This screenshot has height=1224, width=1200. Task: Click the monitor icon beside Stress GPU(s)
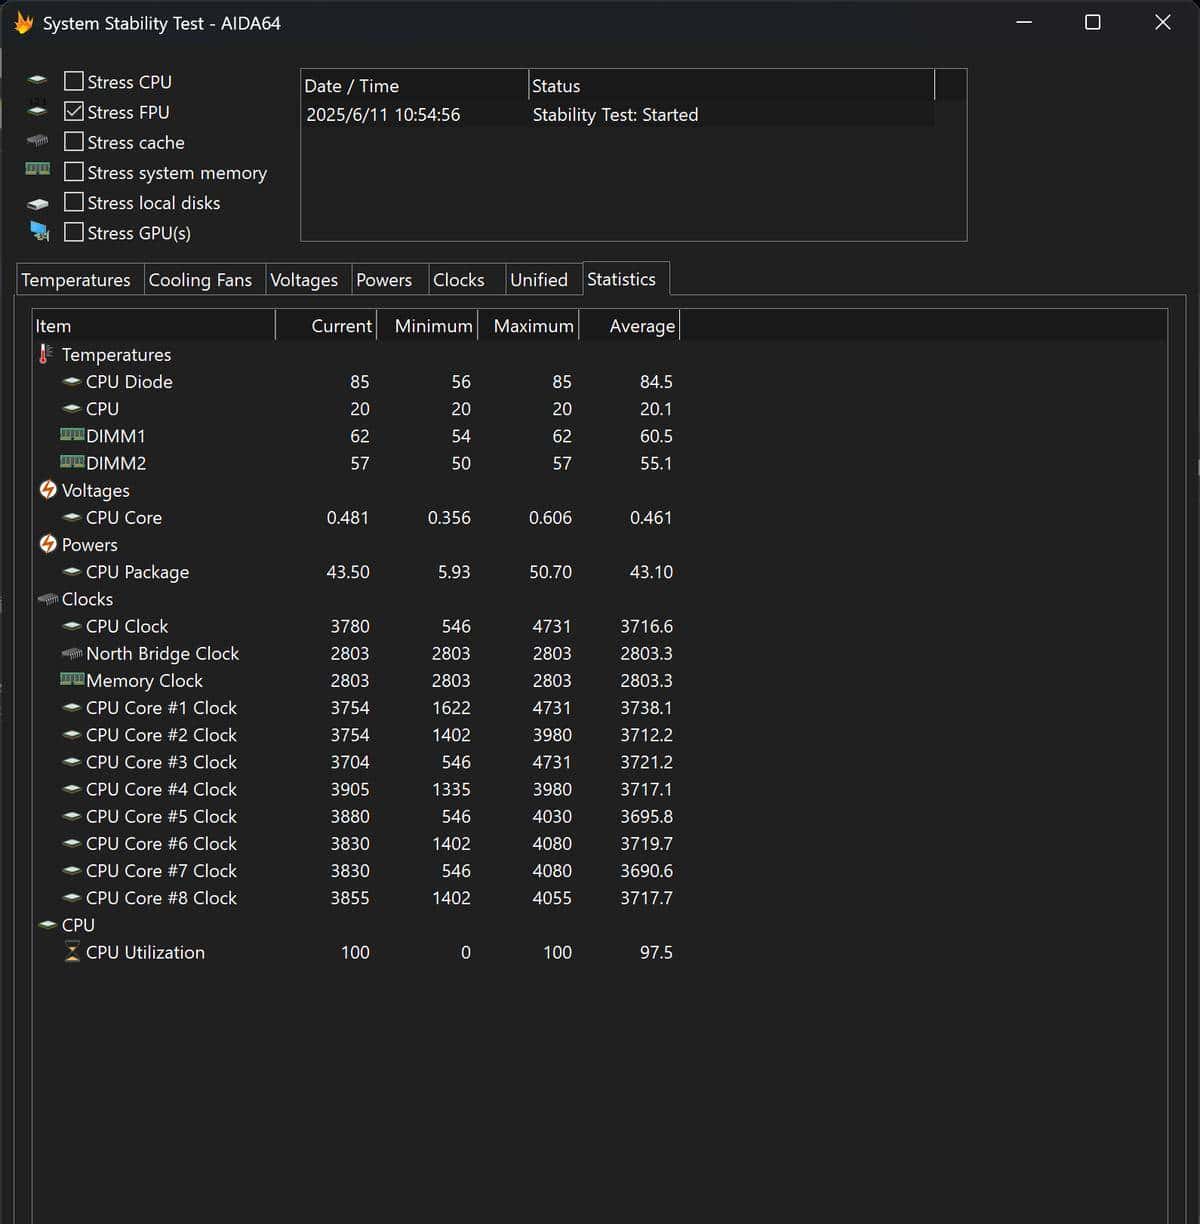(39, 232)
